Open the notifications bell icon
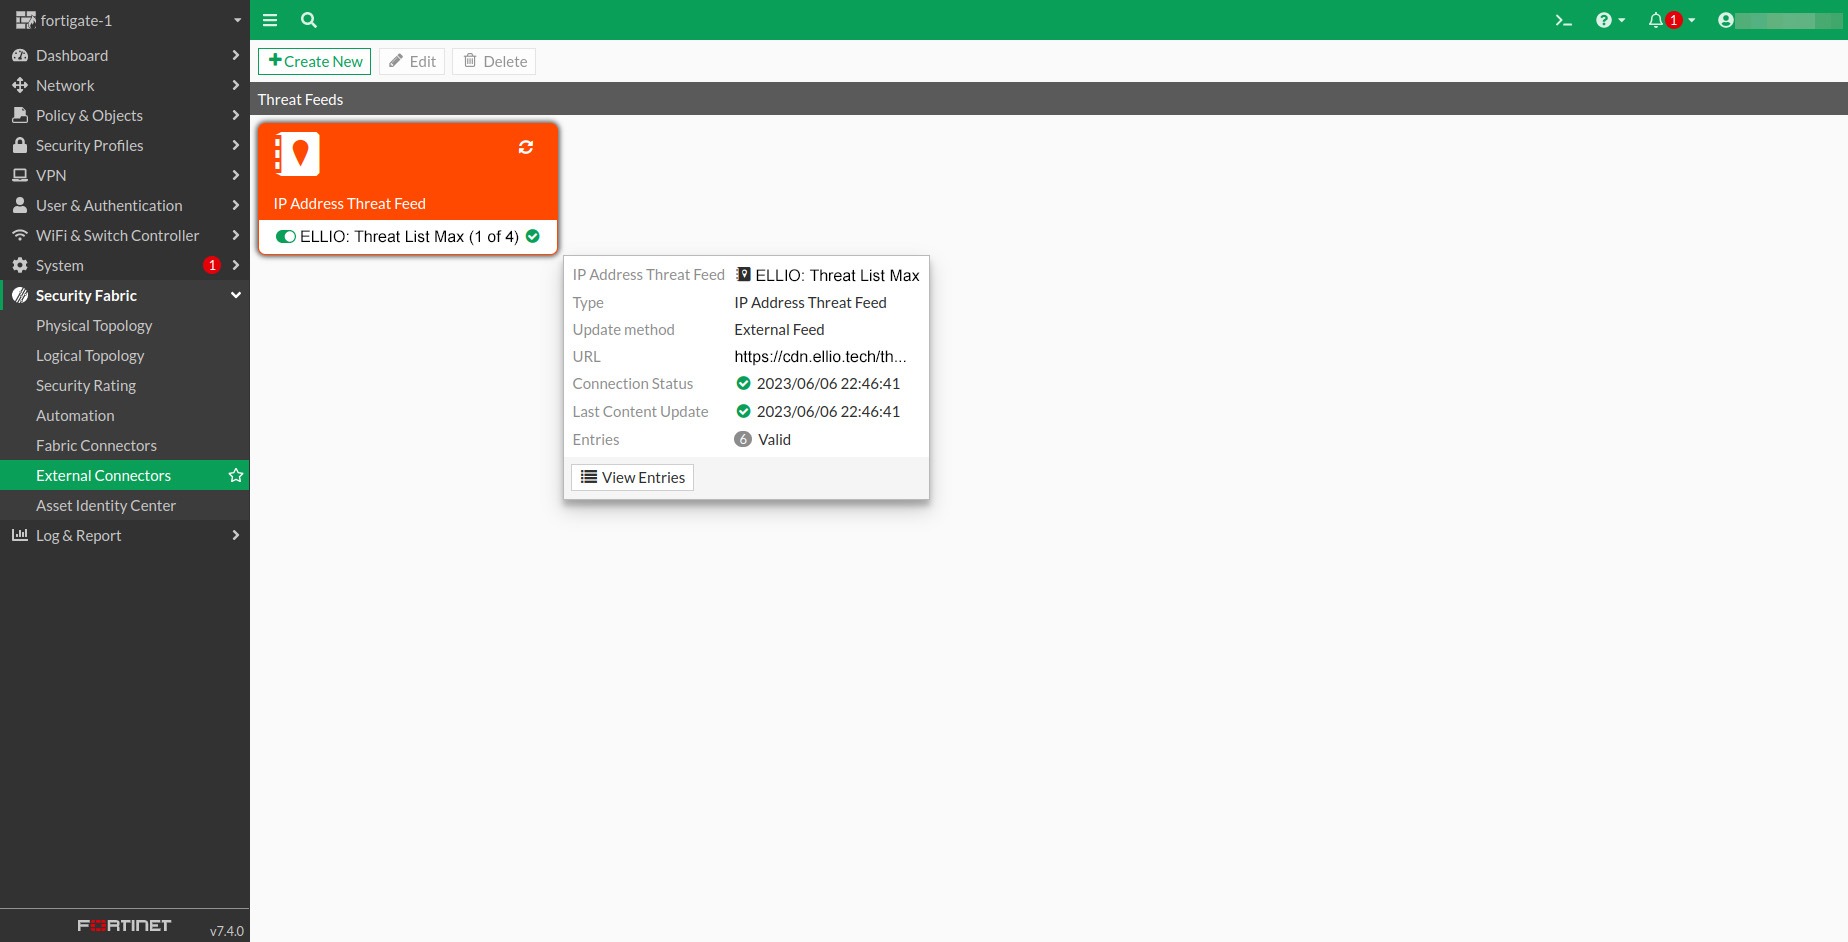The image size is (1848, 942). click(x=1656, y=20)
